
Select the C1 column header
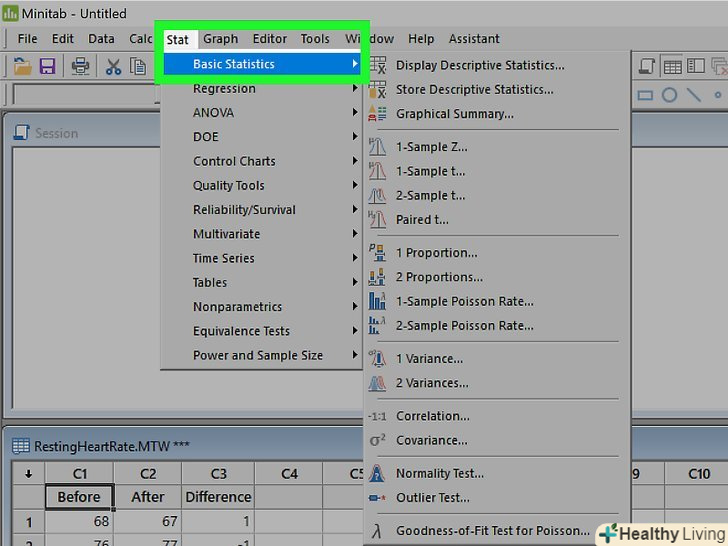(79, 474)
